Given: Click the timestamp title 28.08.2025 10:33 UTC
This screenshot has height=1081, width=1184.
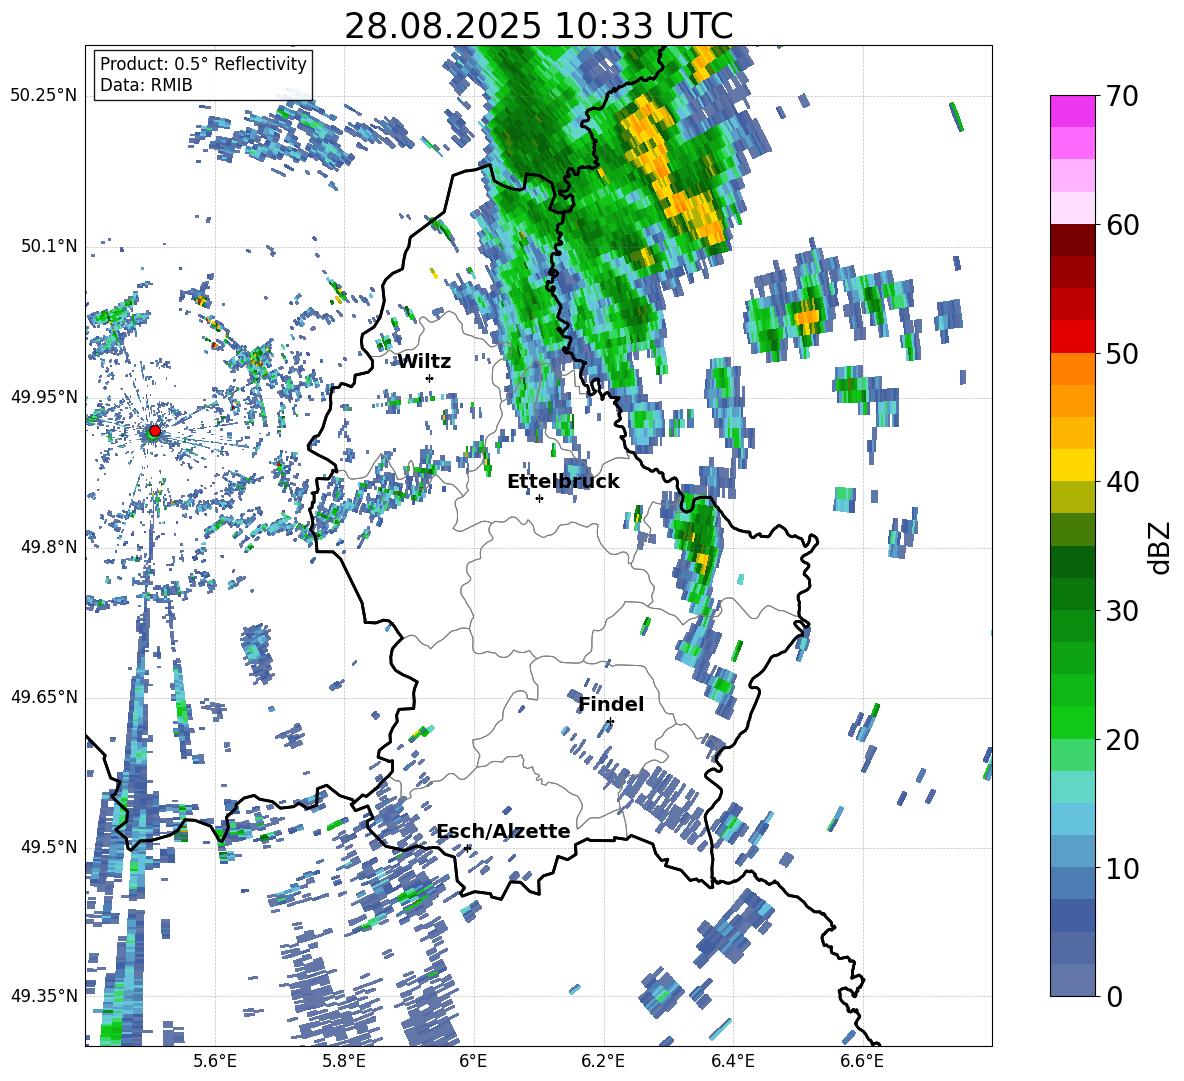Looking at the screenshot, I should point(538,26).
